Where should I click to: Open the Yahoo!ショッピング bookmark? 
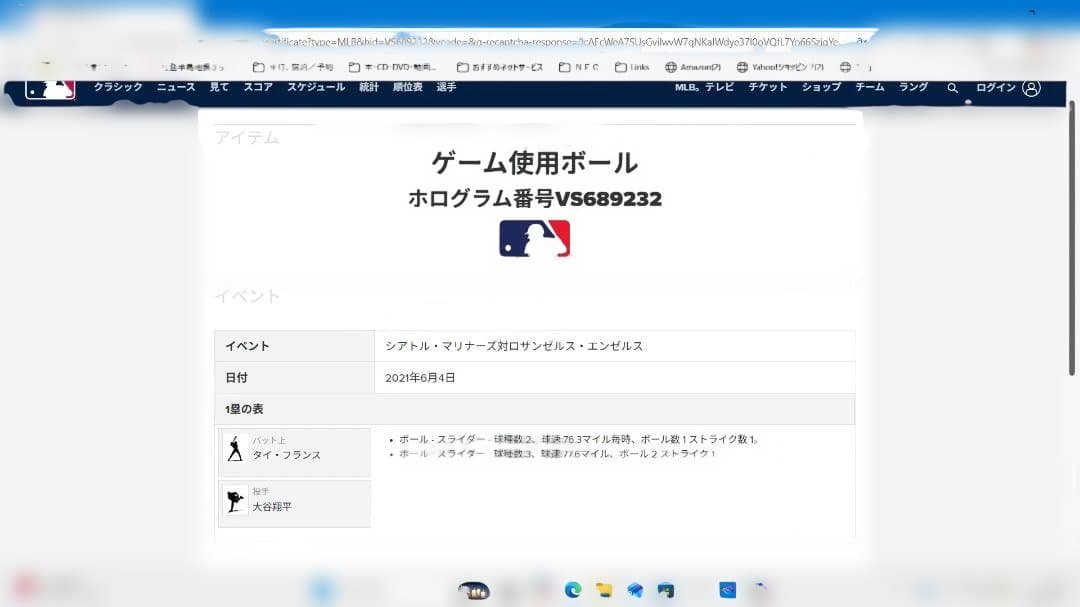click(780, 67)
